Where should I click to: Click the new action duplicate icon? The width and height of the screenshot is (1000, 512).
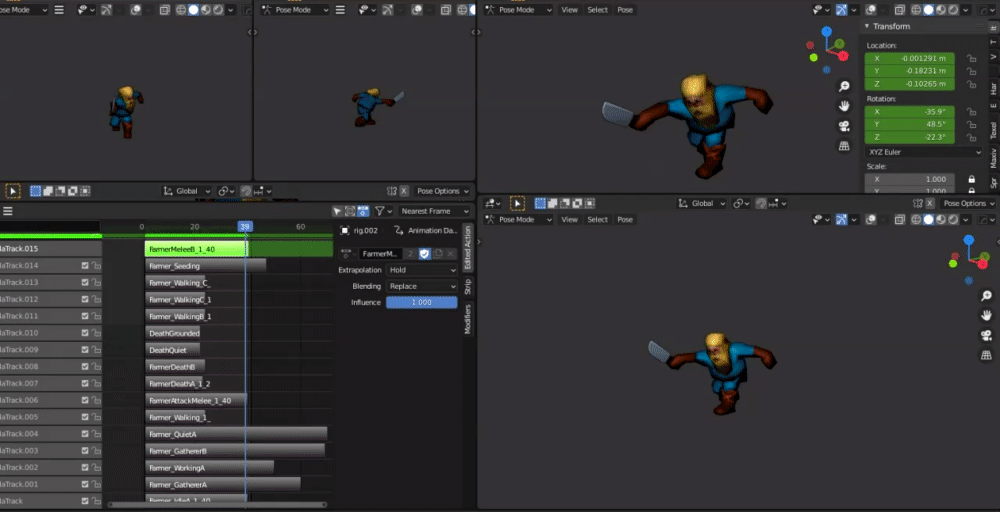coord(438,254)
